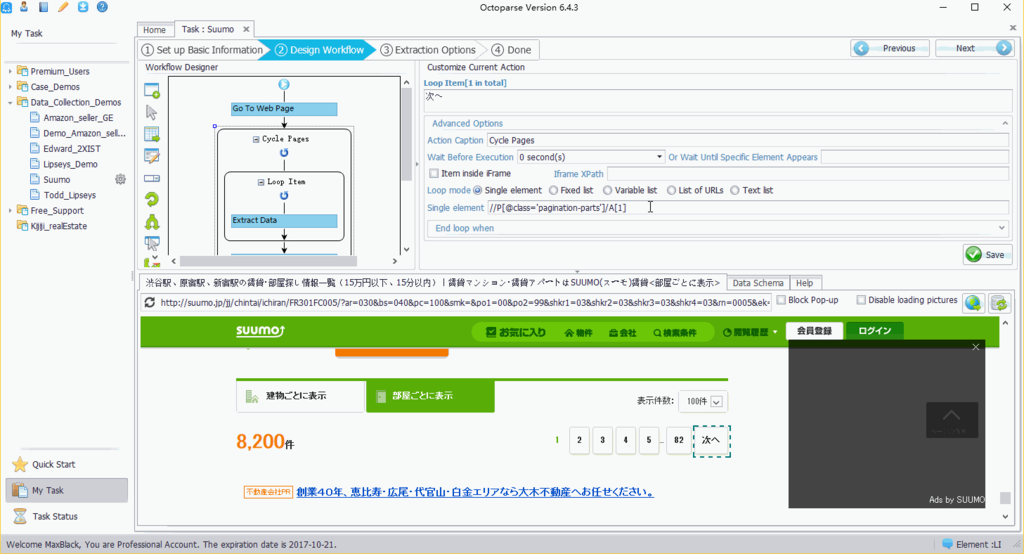Select the Single element loop mode

point(477,190)
